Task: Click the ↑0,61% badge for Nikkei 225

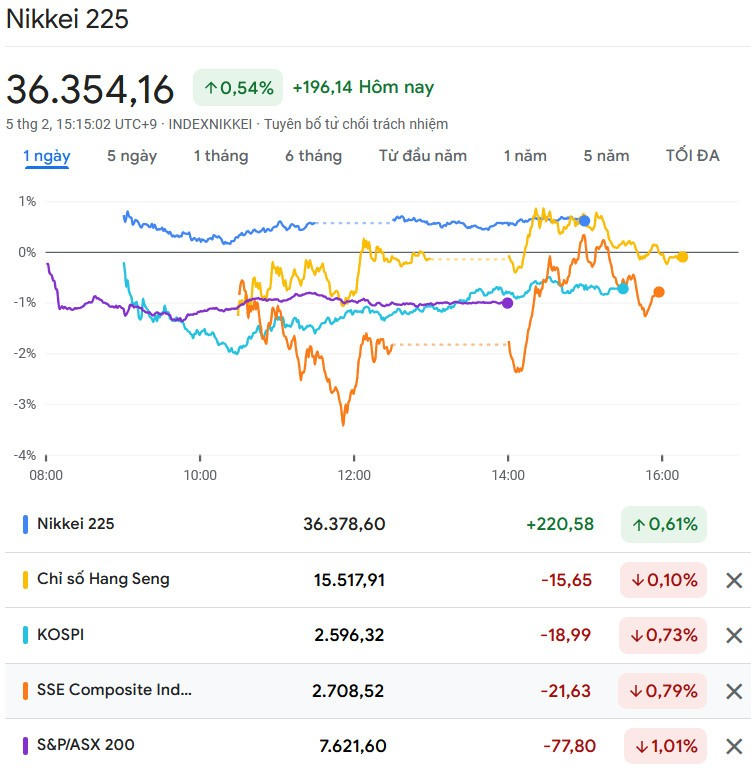Action: (664, 525)
